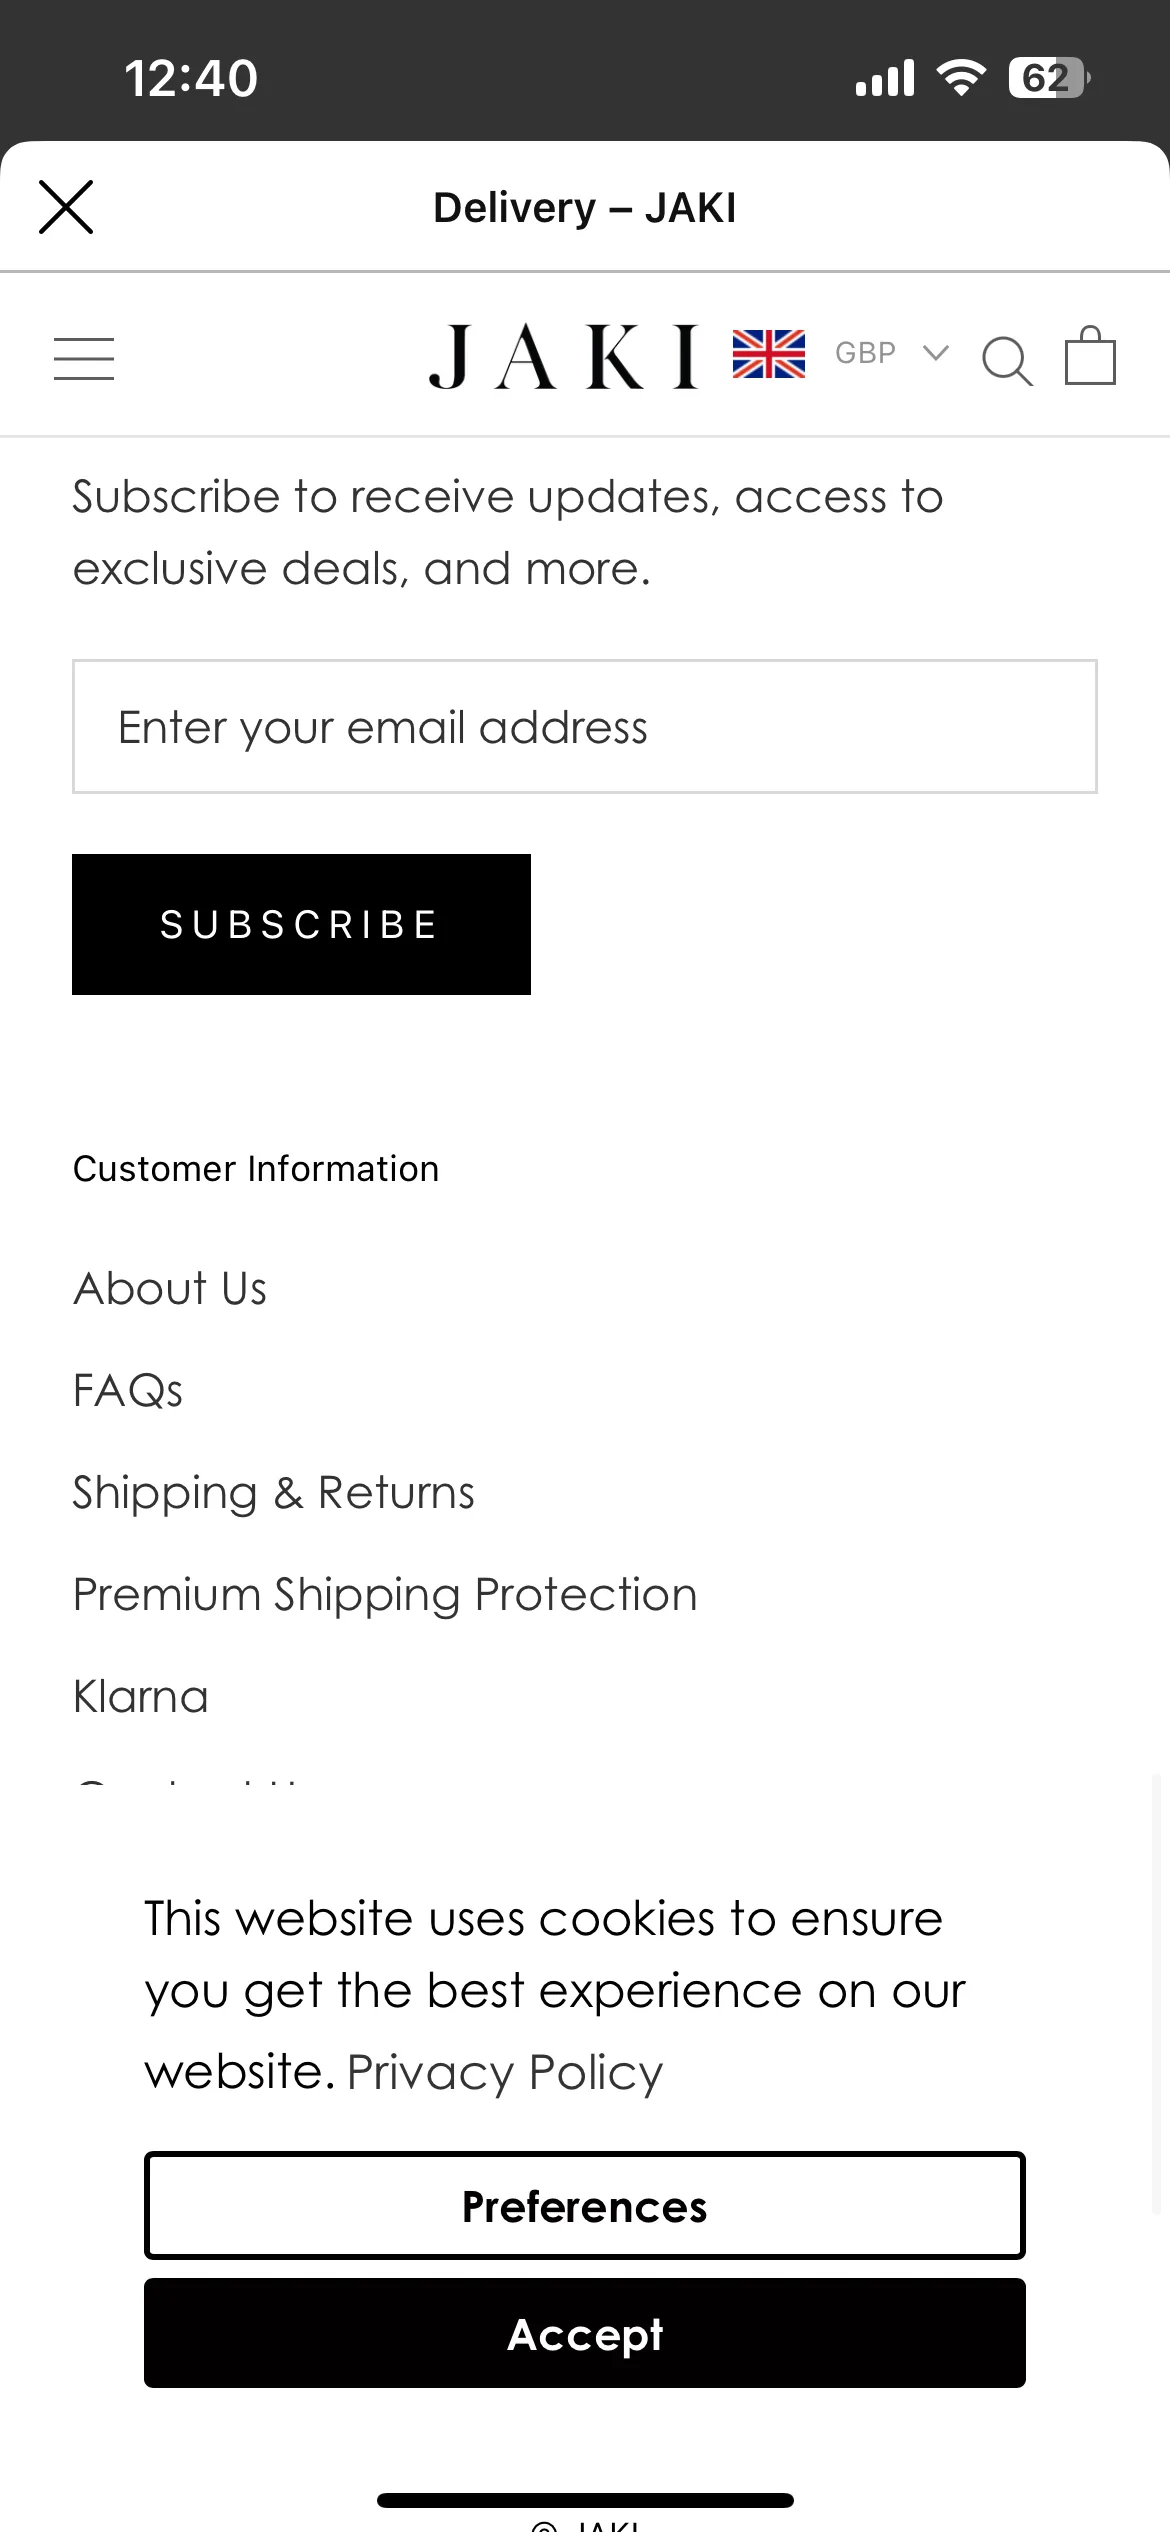Screen dimensions: 1170x2532
Task: Focus the email address field
Action: tap(585, 727)
